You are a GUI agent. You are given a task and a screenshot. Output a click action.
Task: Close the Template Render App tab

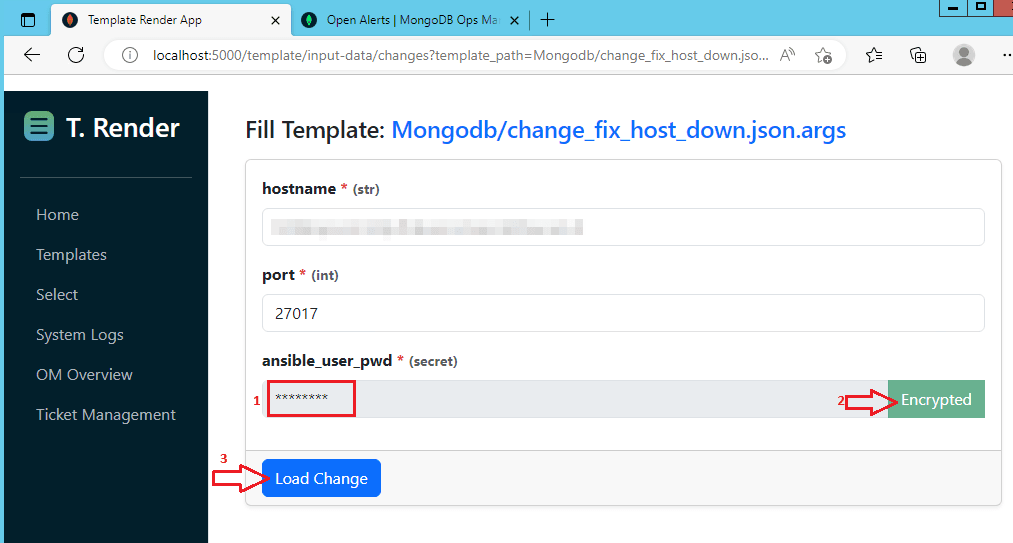[275, 21]
